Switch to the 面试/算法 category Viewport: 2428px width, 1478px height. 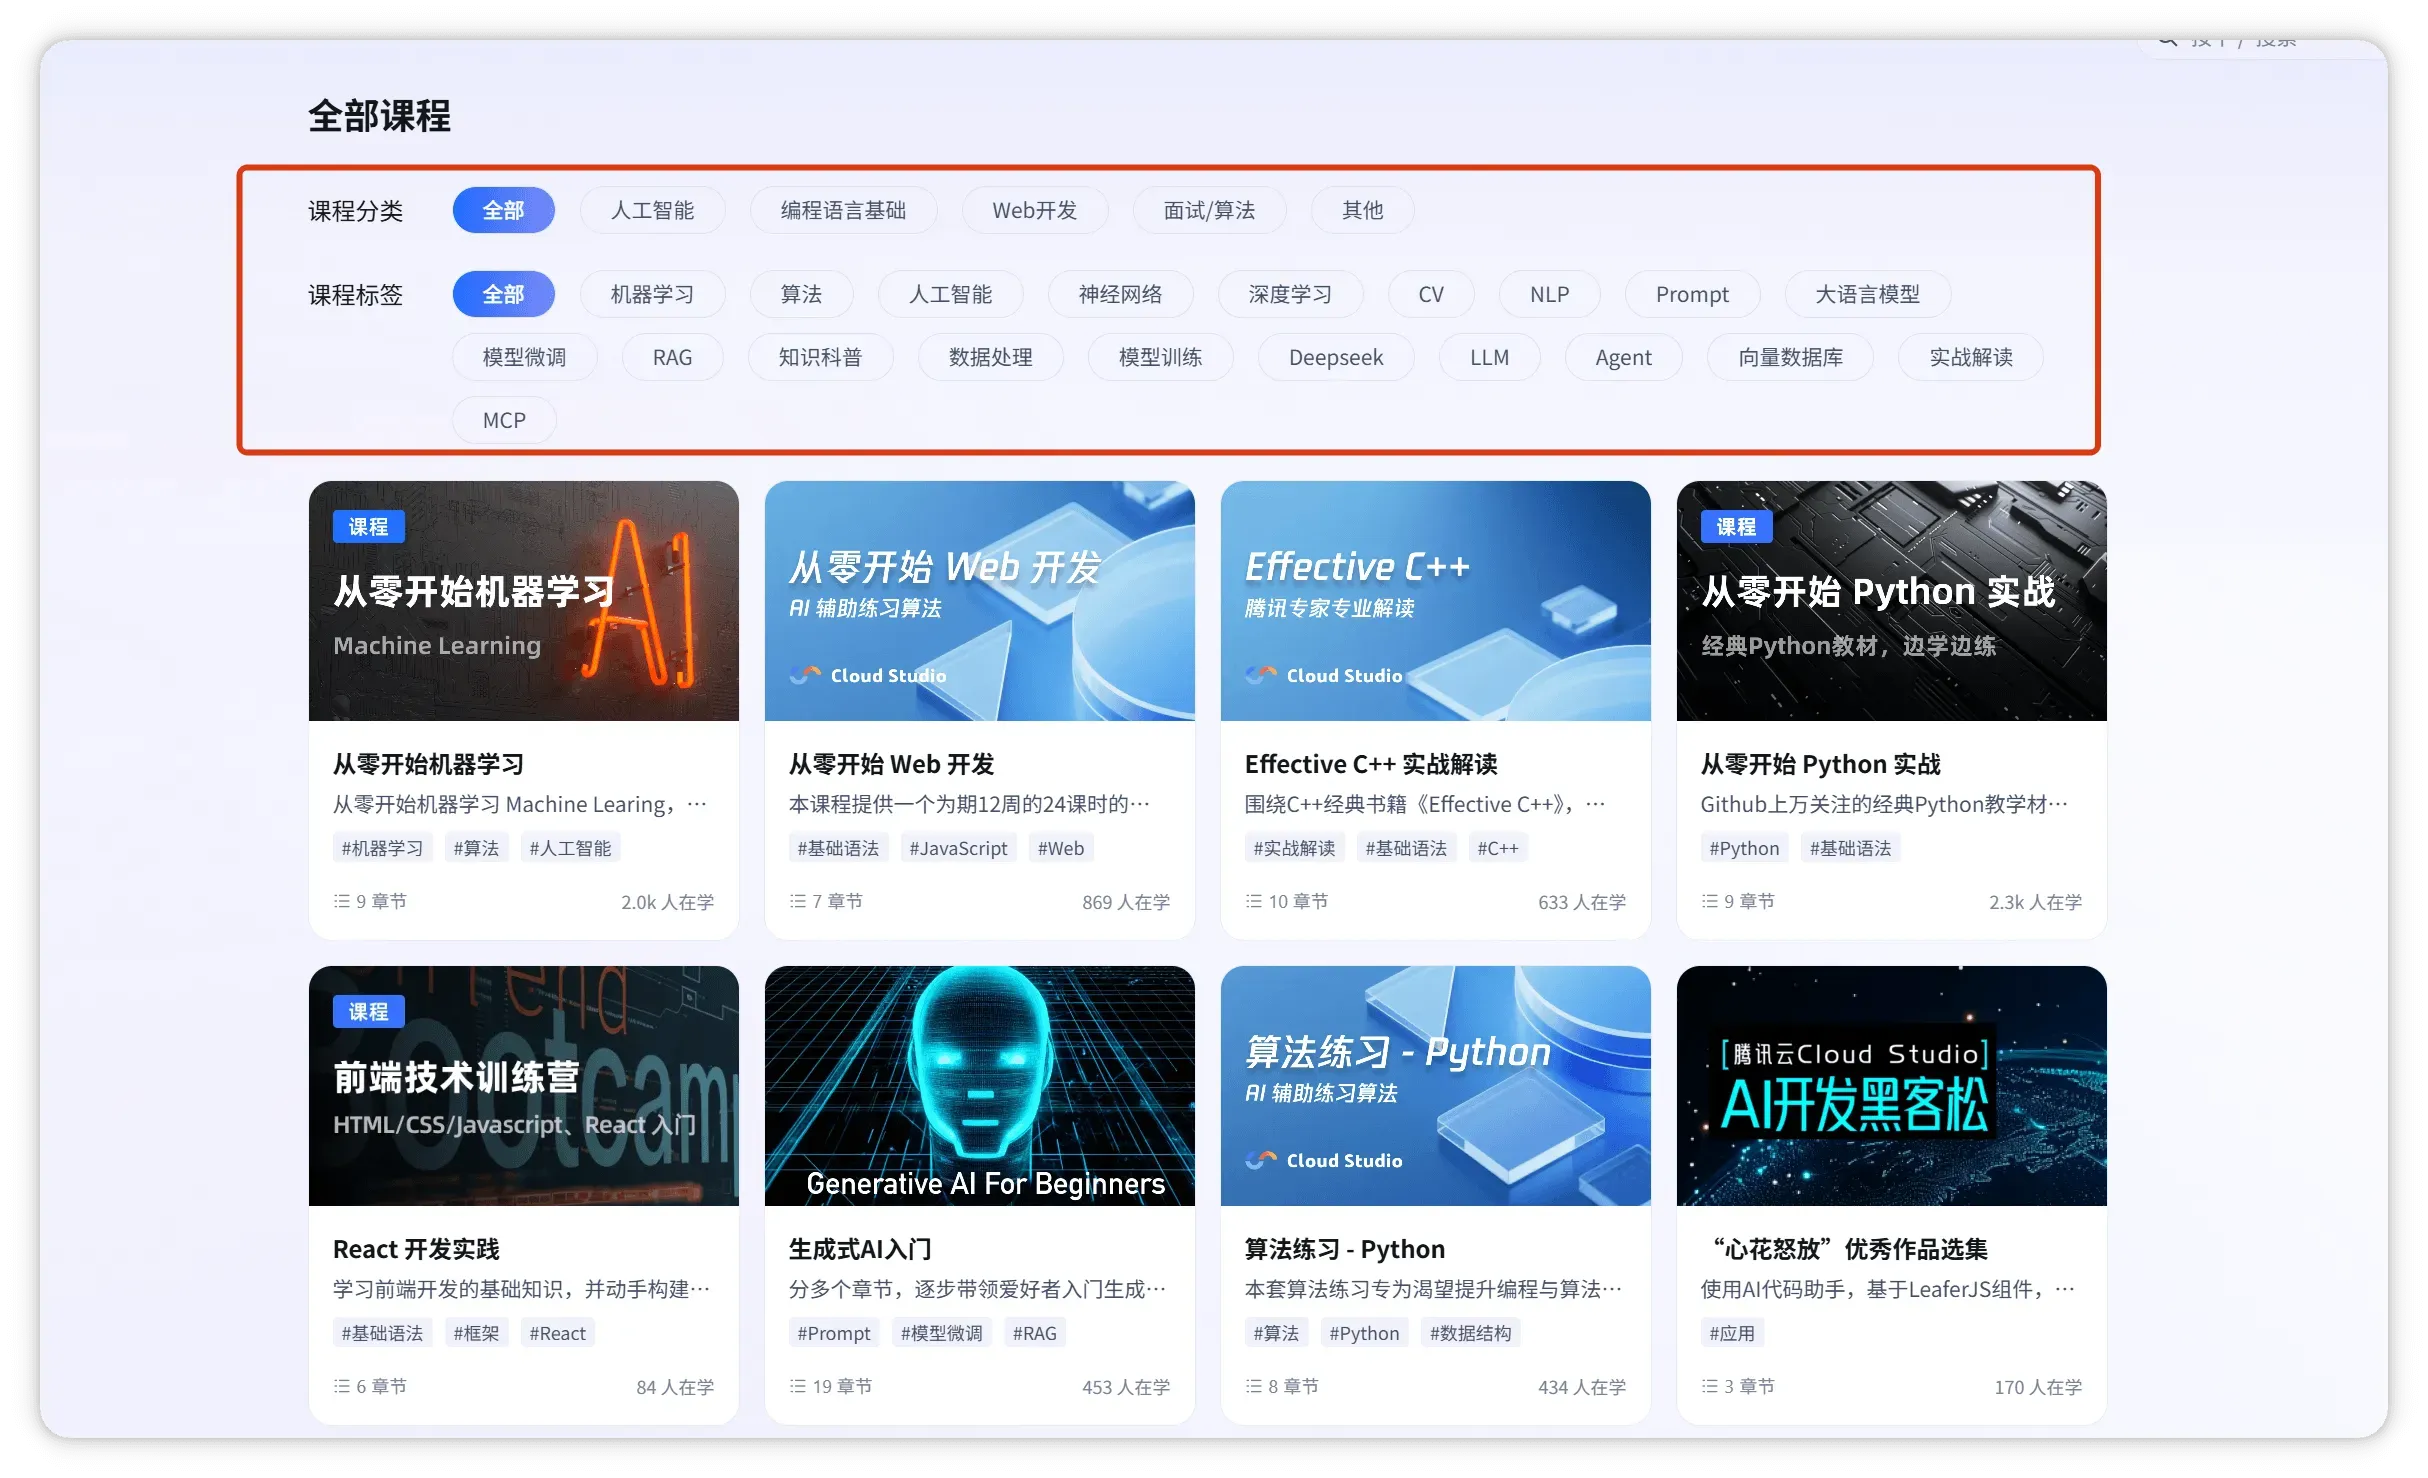coord(1209,210)
